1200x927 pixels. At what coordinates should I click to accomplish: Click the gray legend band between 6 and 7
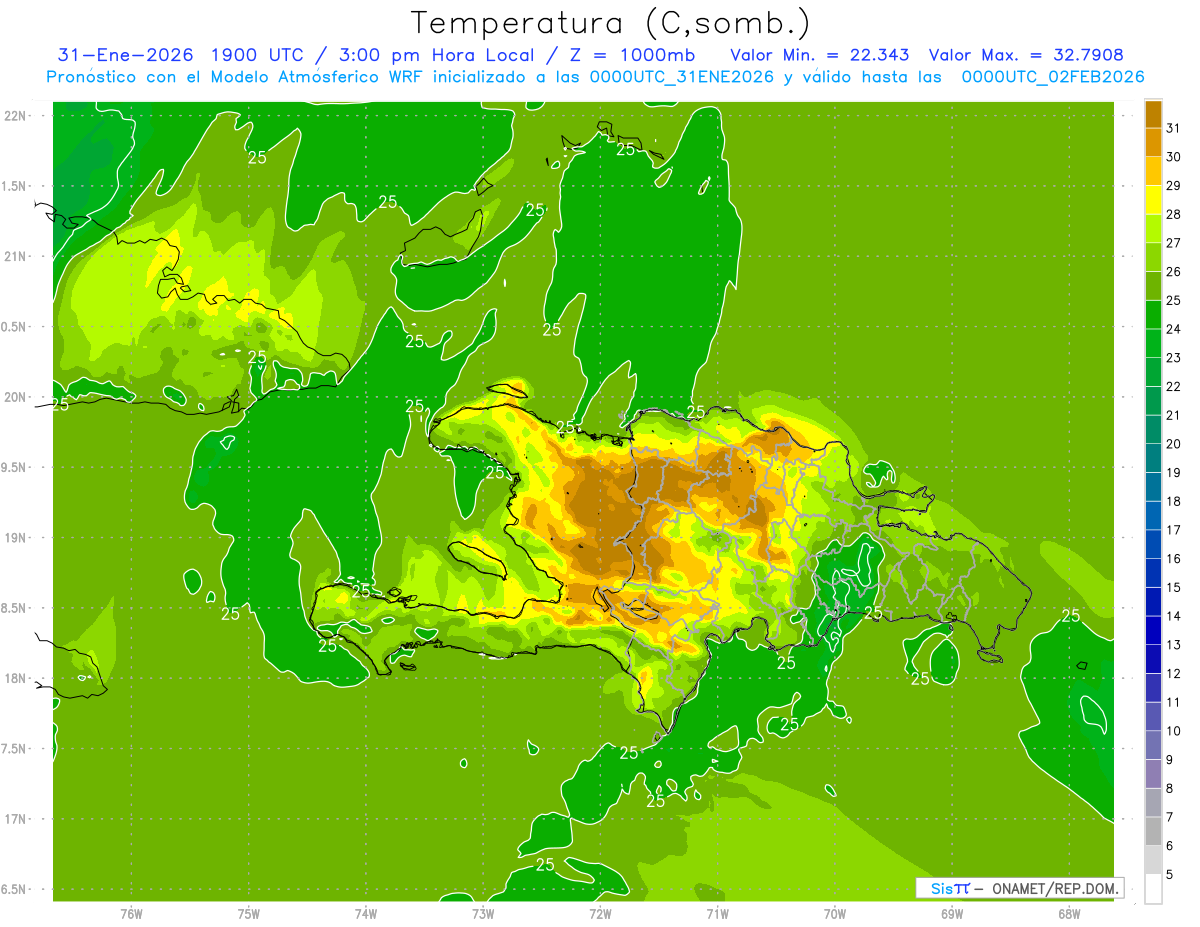1153,831
